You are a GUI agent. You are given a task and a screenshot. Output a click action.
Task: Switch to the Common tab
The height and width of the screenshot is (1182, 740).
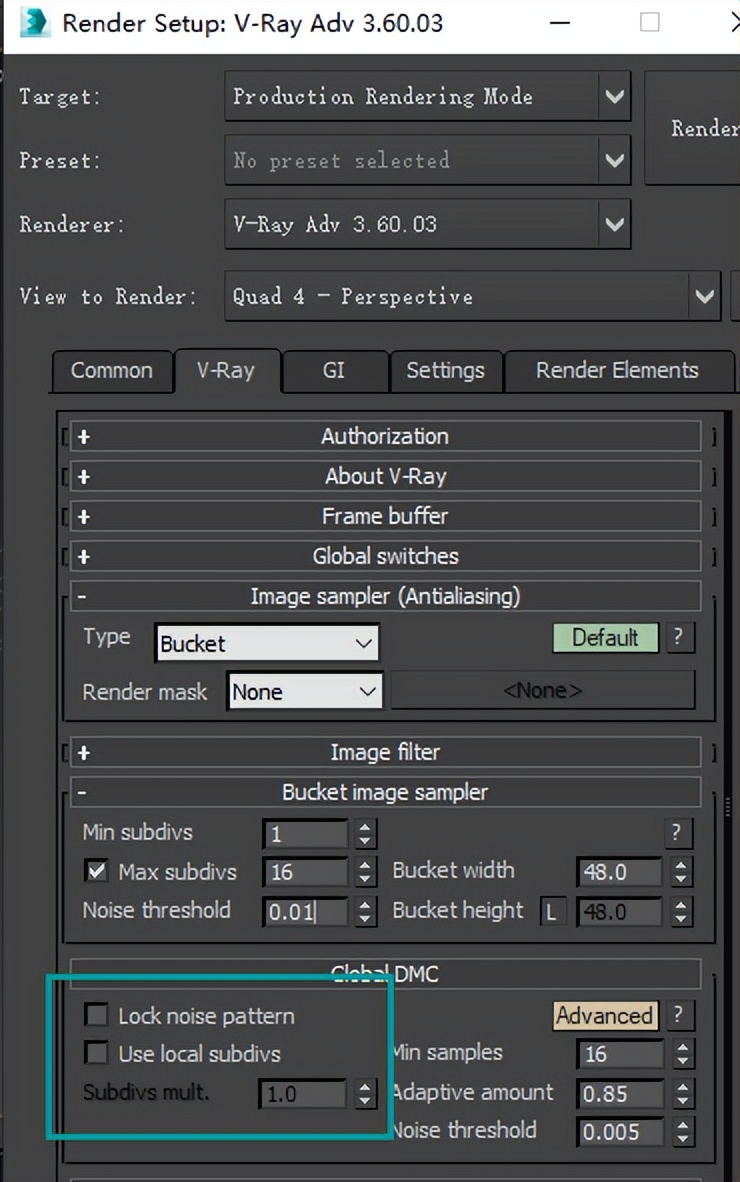click(112, 371)
